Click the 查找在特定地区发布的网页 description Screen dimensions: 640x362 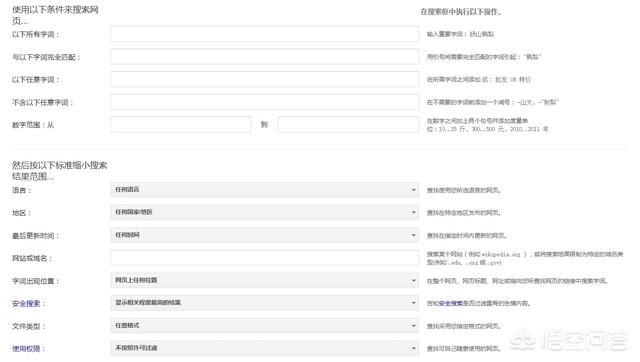pyautogui.click(x=464, y=213)
